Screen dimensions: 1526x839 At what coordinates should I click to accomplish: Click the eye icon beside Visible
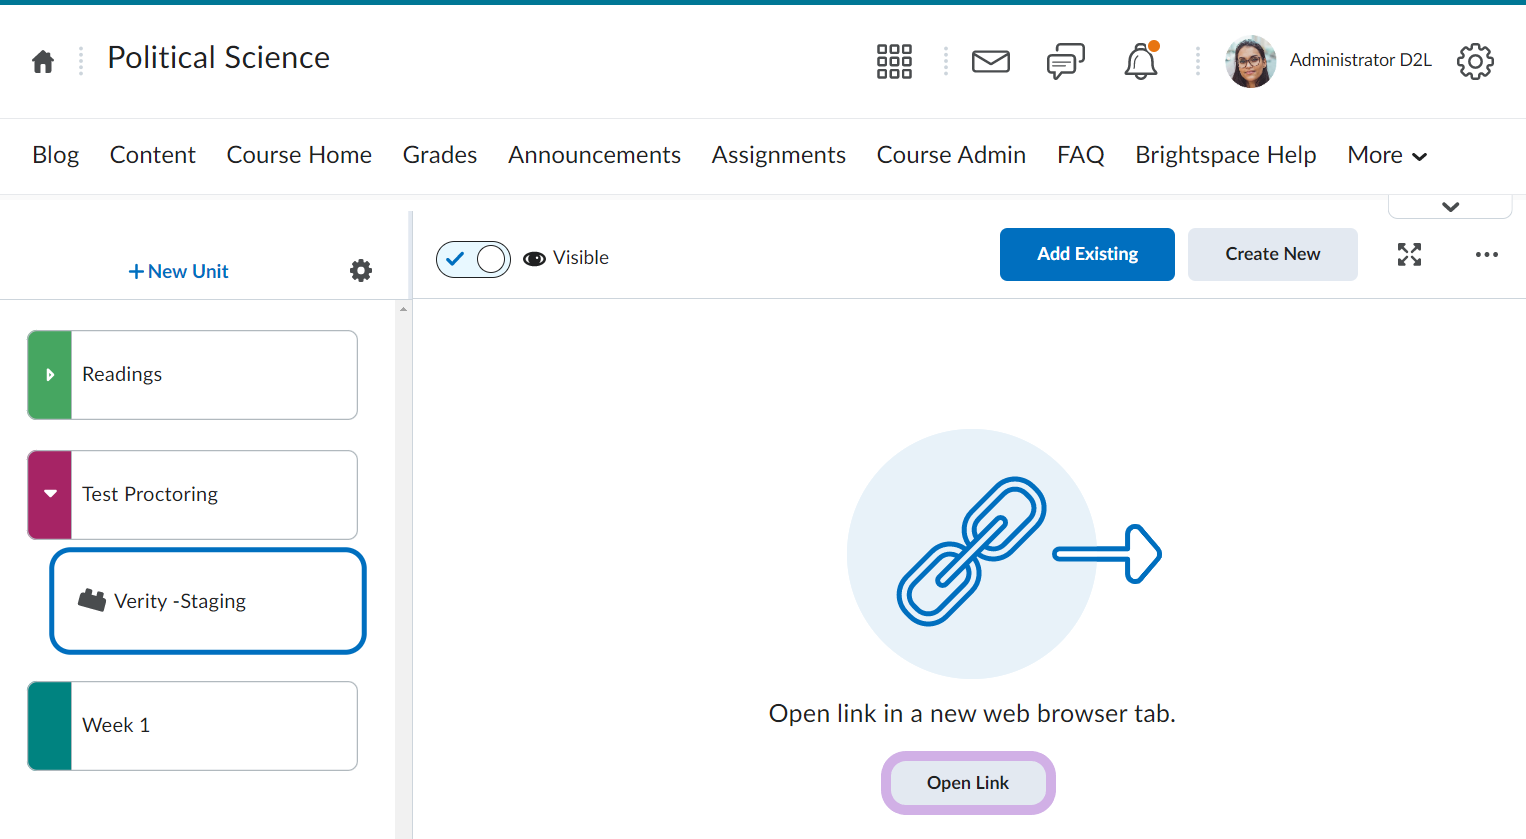pyautogui.click(x=535, y=258)
